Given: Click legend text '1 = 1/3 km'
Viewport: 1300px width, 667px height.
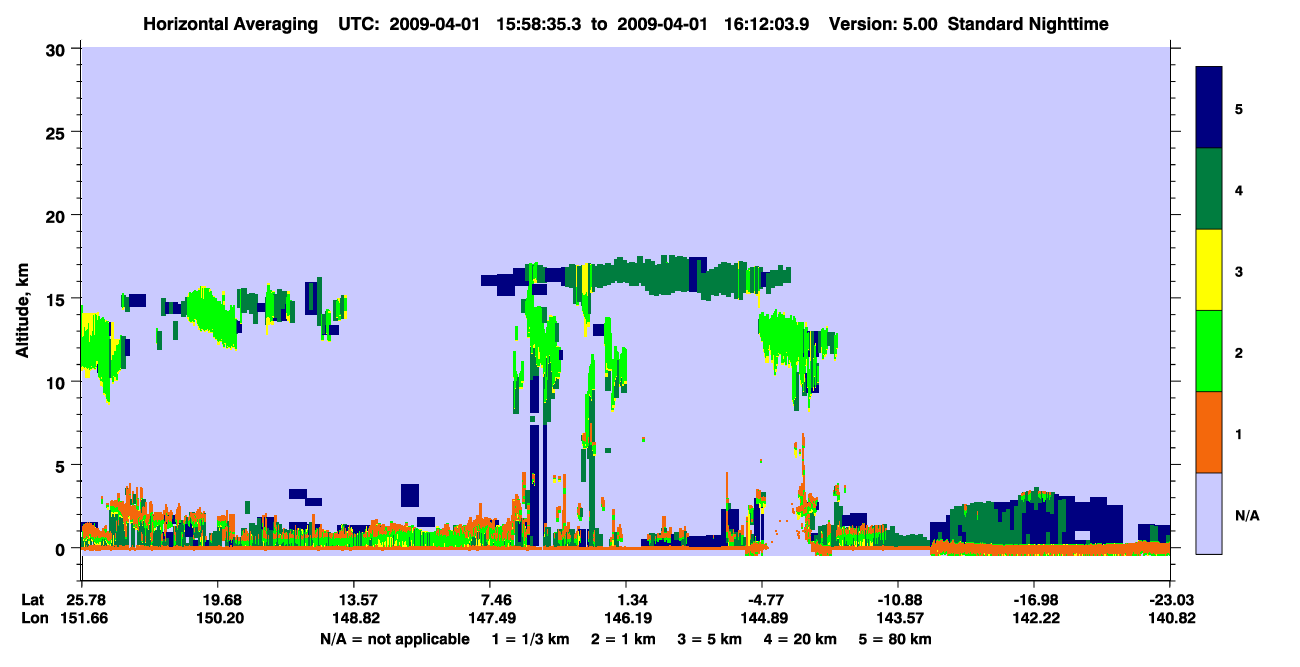Looking at the screenshot, I should [530, 639].
